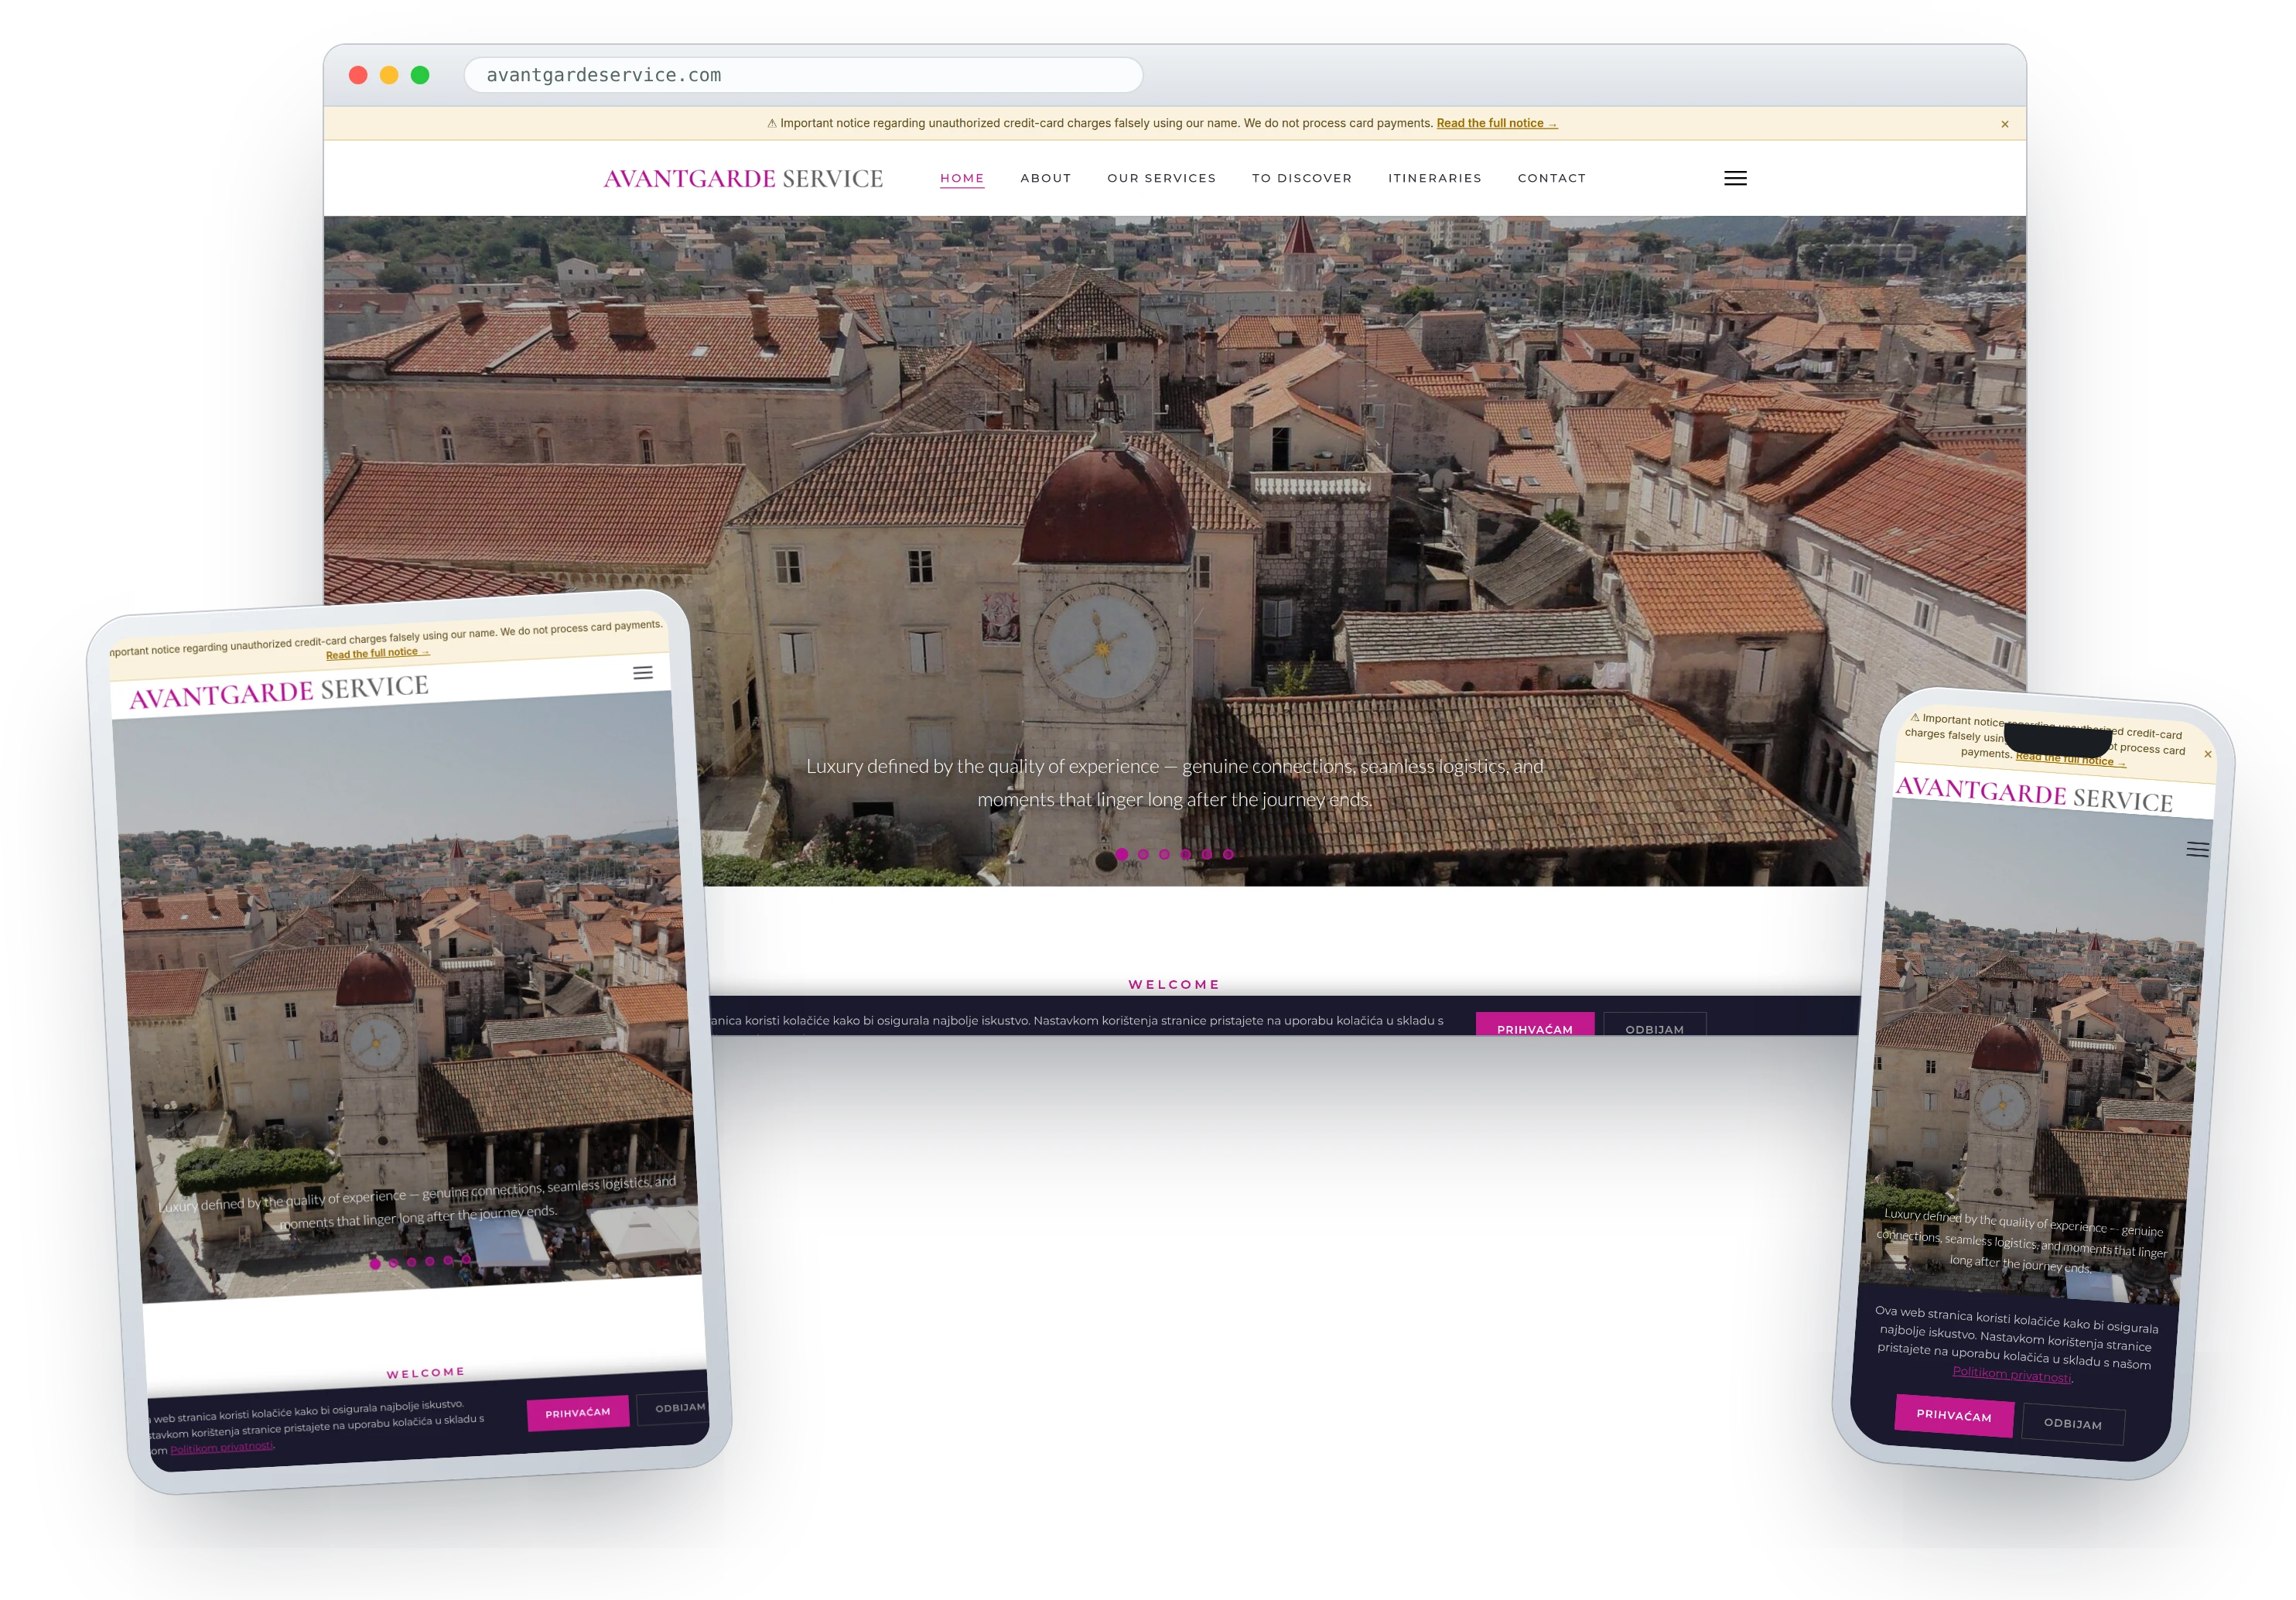
Task: Click green maximize dot in browser window
Action: 420,75
